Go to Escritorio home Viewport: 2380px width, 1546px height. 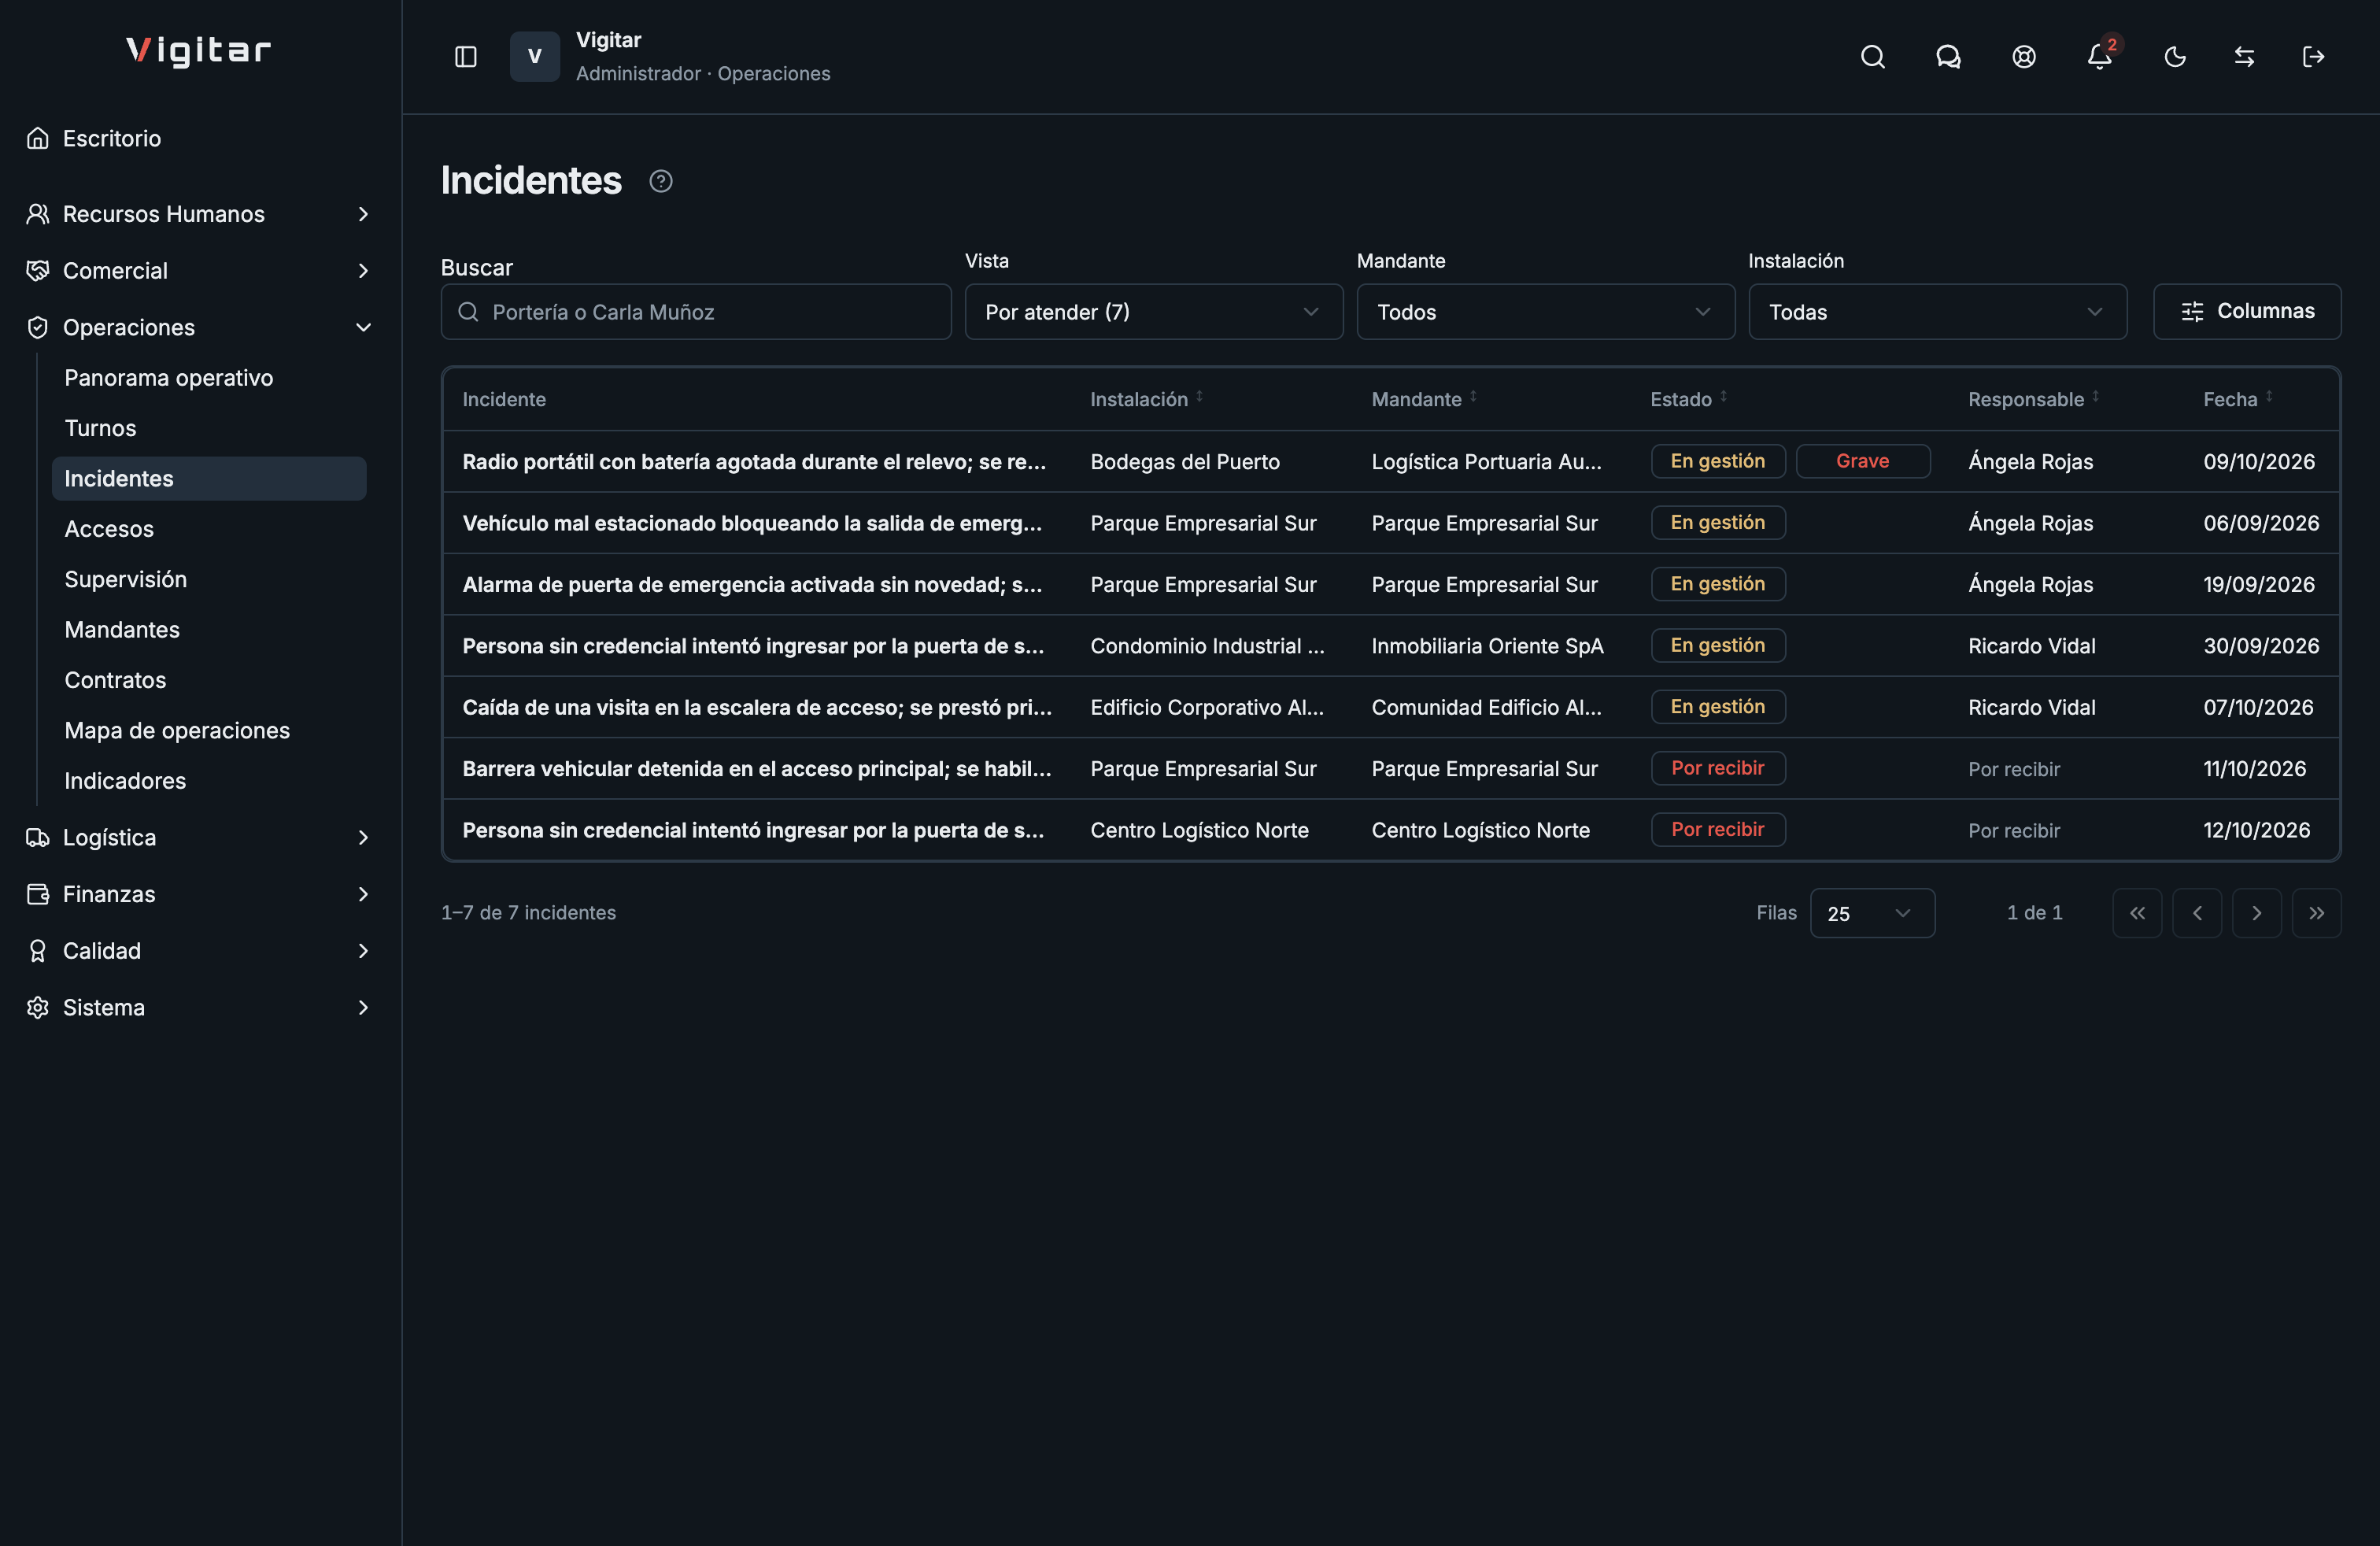[x=199, y=138]
